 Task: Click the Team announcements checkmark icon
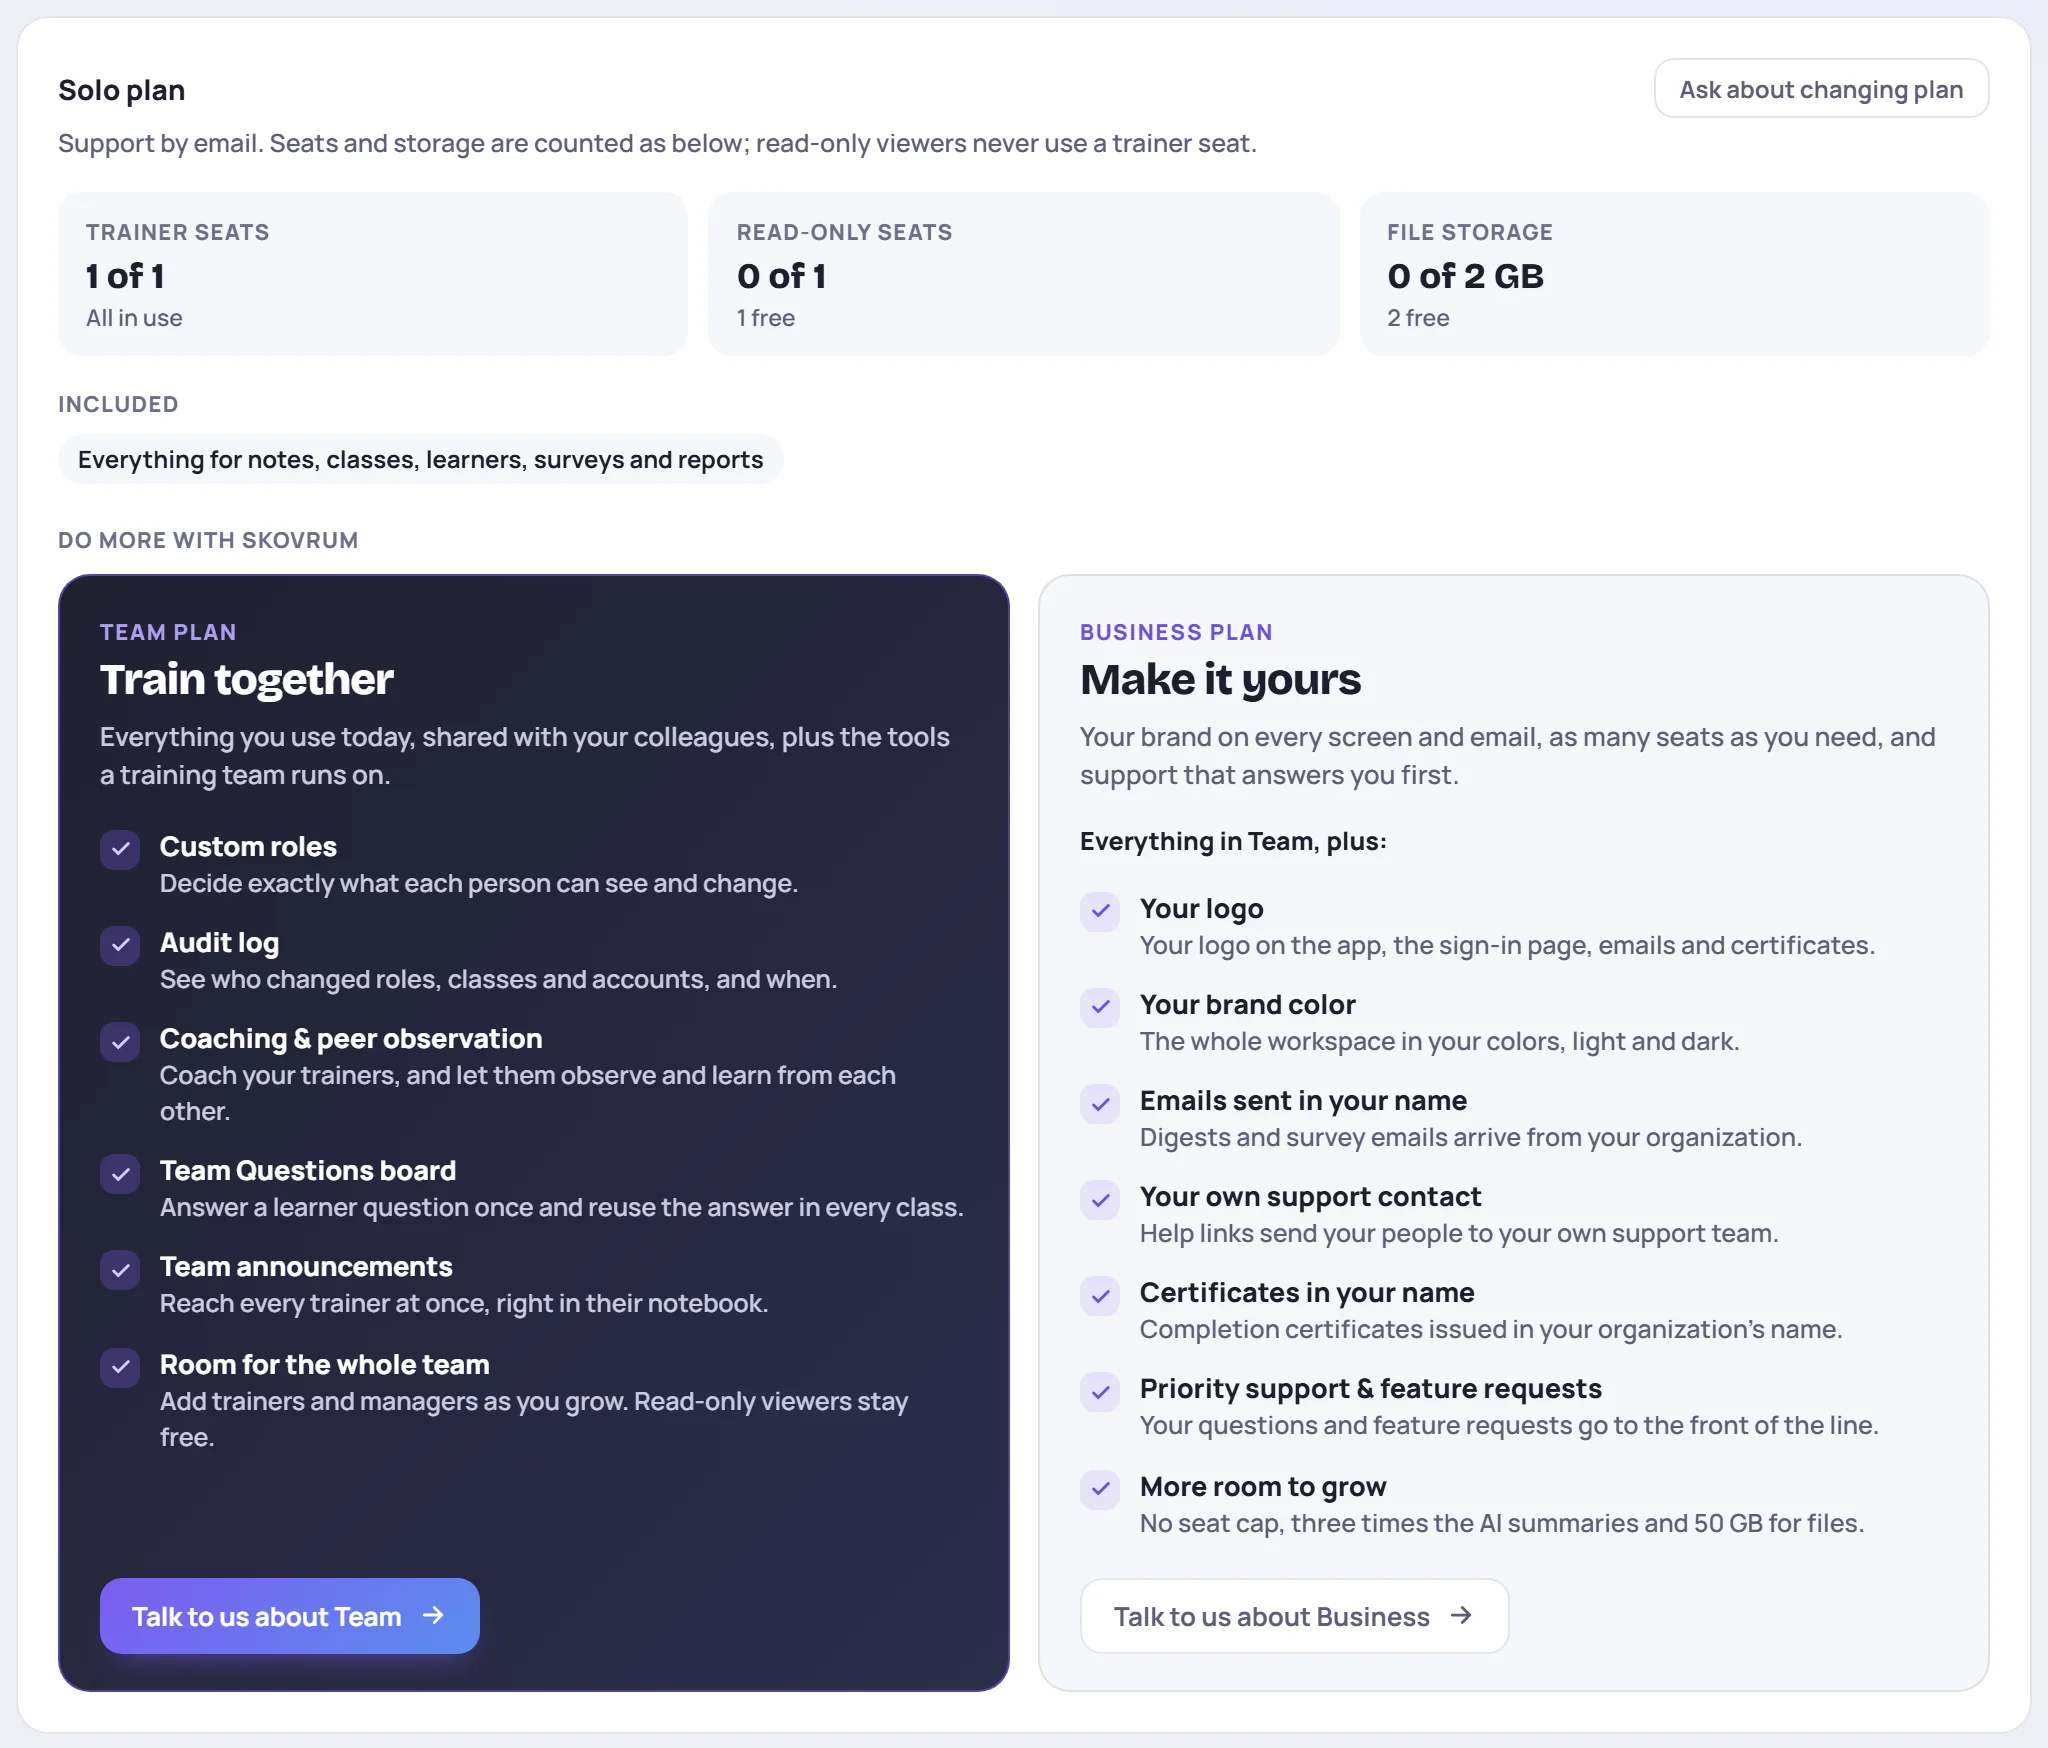pos(120,1269)
